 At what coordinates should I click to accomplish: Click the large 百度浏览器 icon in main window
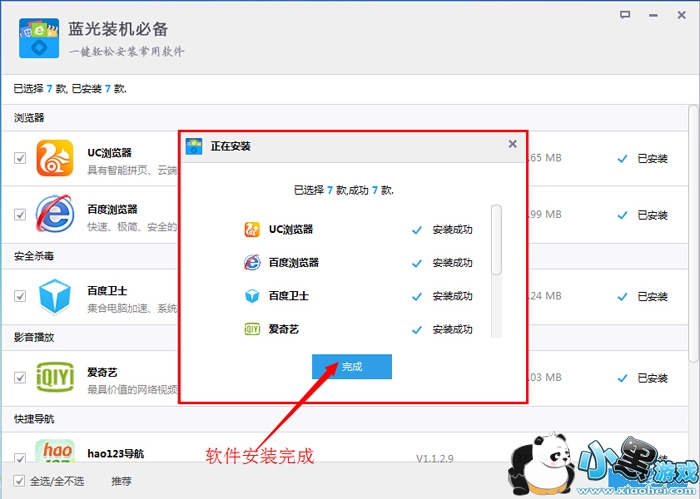(x=54, y=214)
